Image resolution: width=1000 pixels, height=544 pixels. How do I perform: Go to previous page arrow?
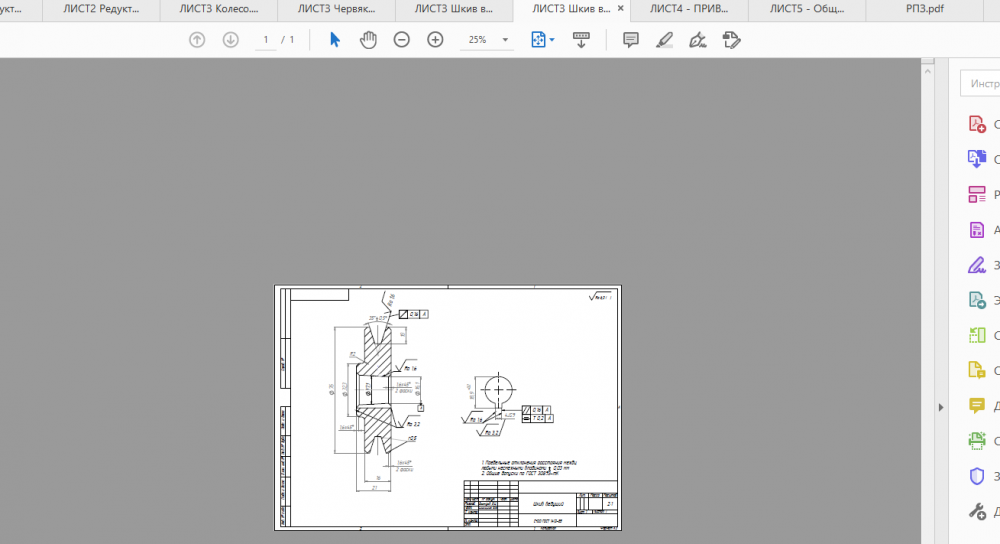tap(197, 40)
